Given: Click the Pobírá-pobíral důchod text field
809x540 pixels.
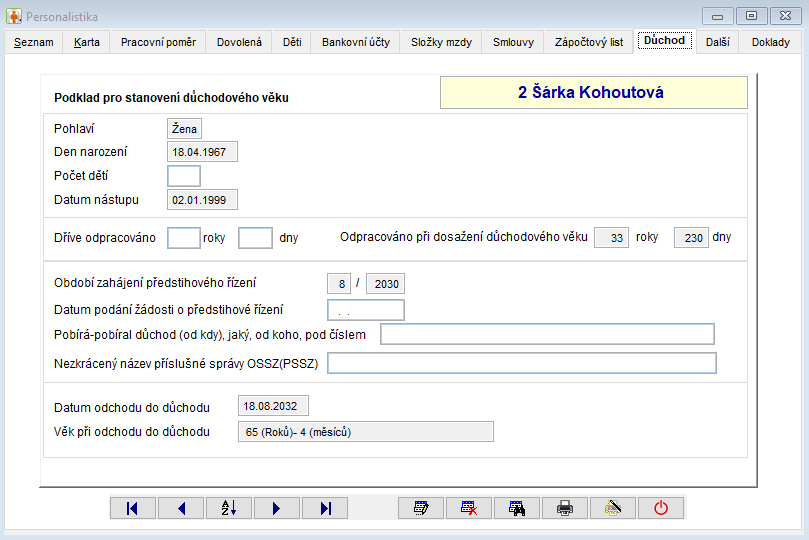Looking at the screenshot, I should point(547,334).
